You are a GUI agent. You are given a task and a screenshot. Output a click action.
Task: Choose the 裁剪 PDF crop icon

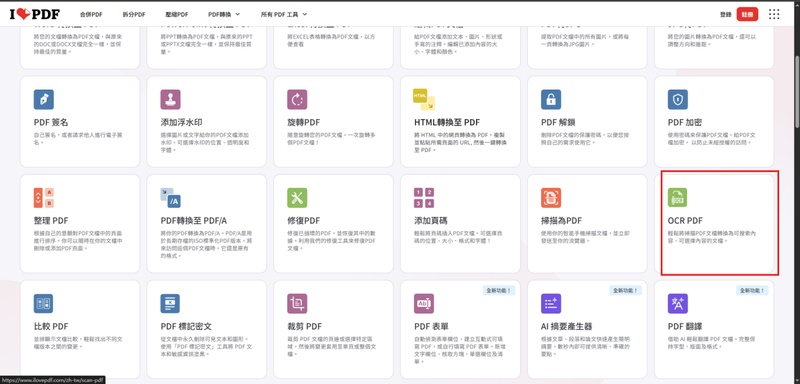pyautogui.click(x=297, y=303)
